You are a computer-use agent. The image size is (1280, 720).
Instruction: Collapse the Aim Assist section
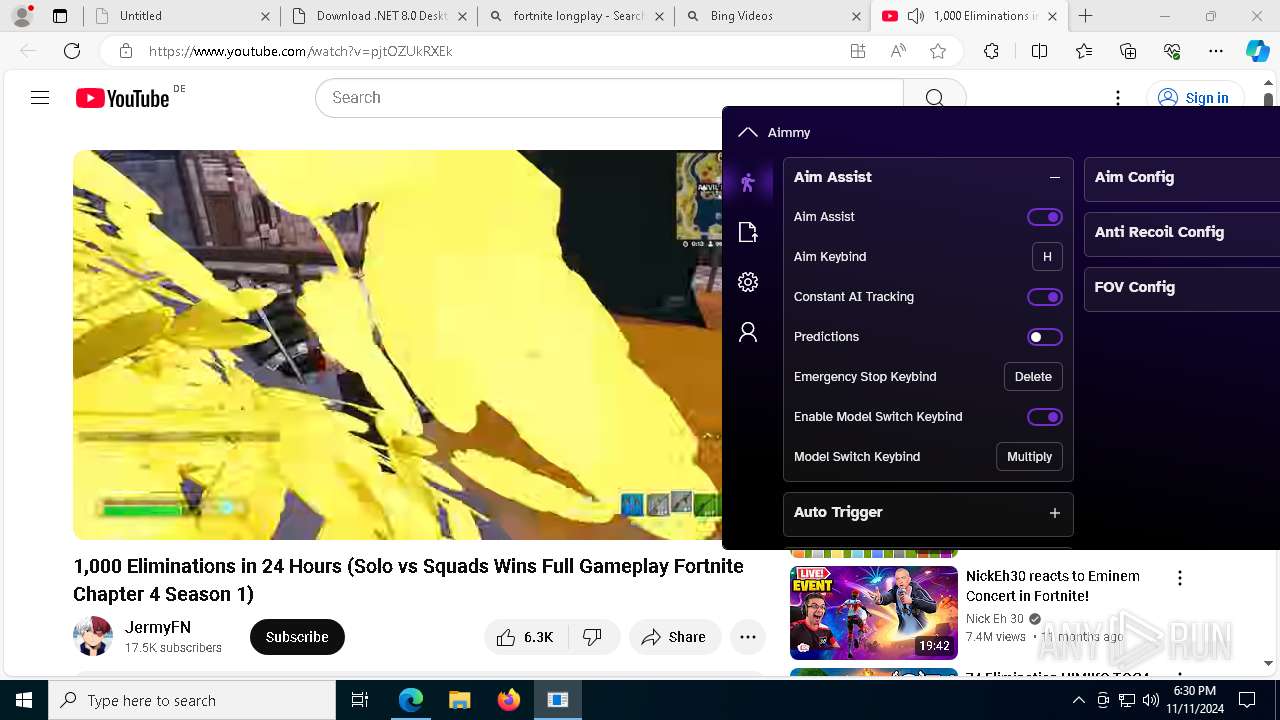[x=1054, y=177]
